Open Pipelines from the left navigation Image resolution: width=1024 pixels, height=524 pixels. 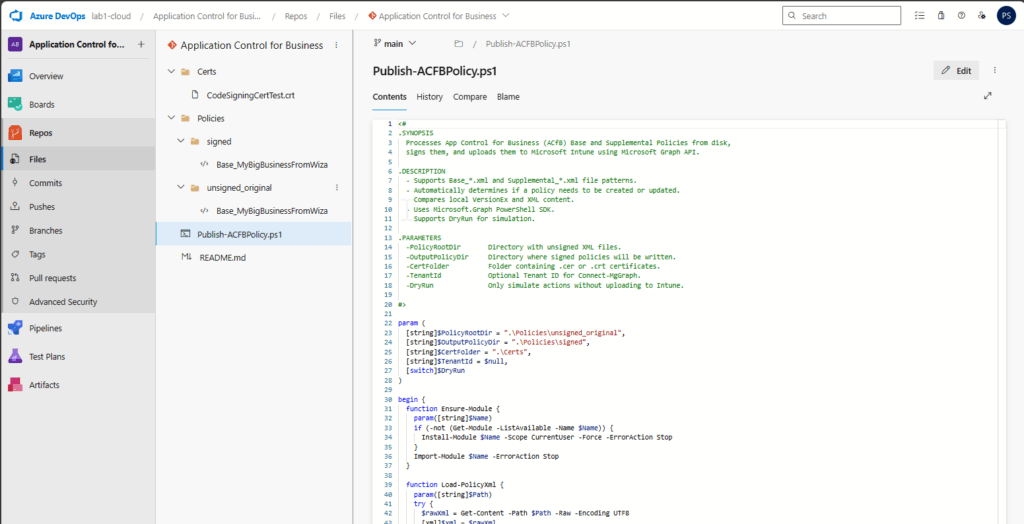tap(45, 328)
